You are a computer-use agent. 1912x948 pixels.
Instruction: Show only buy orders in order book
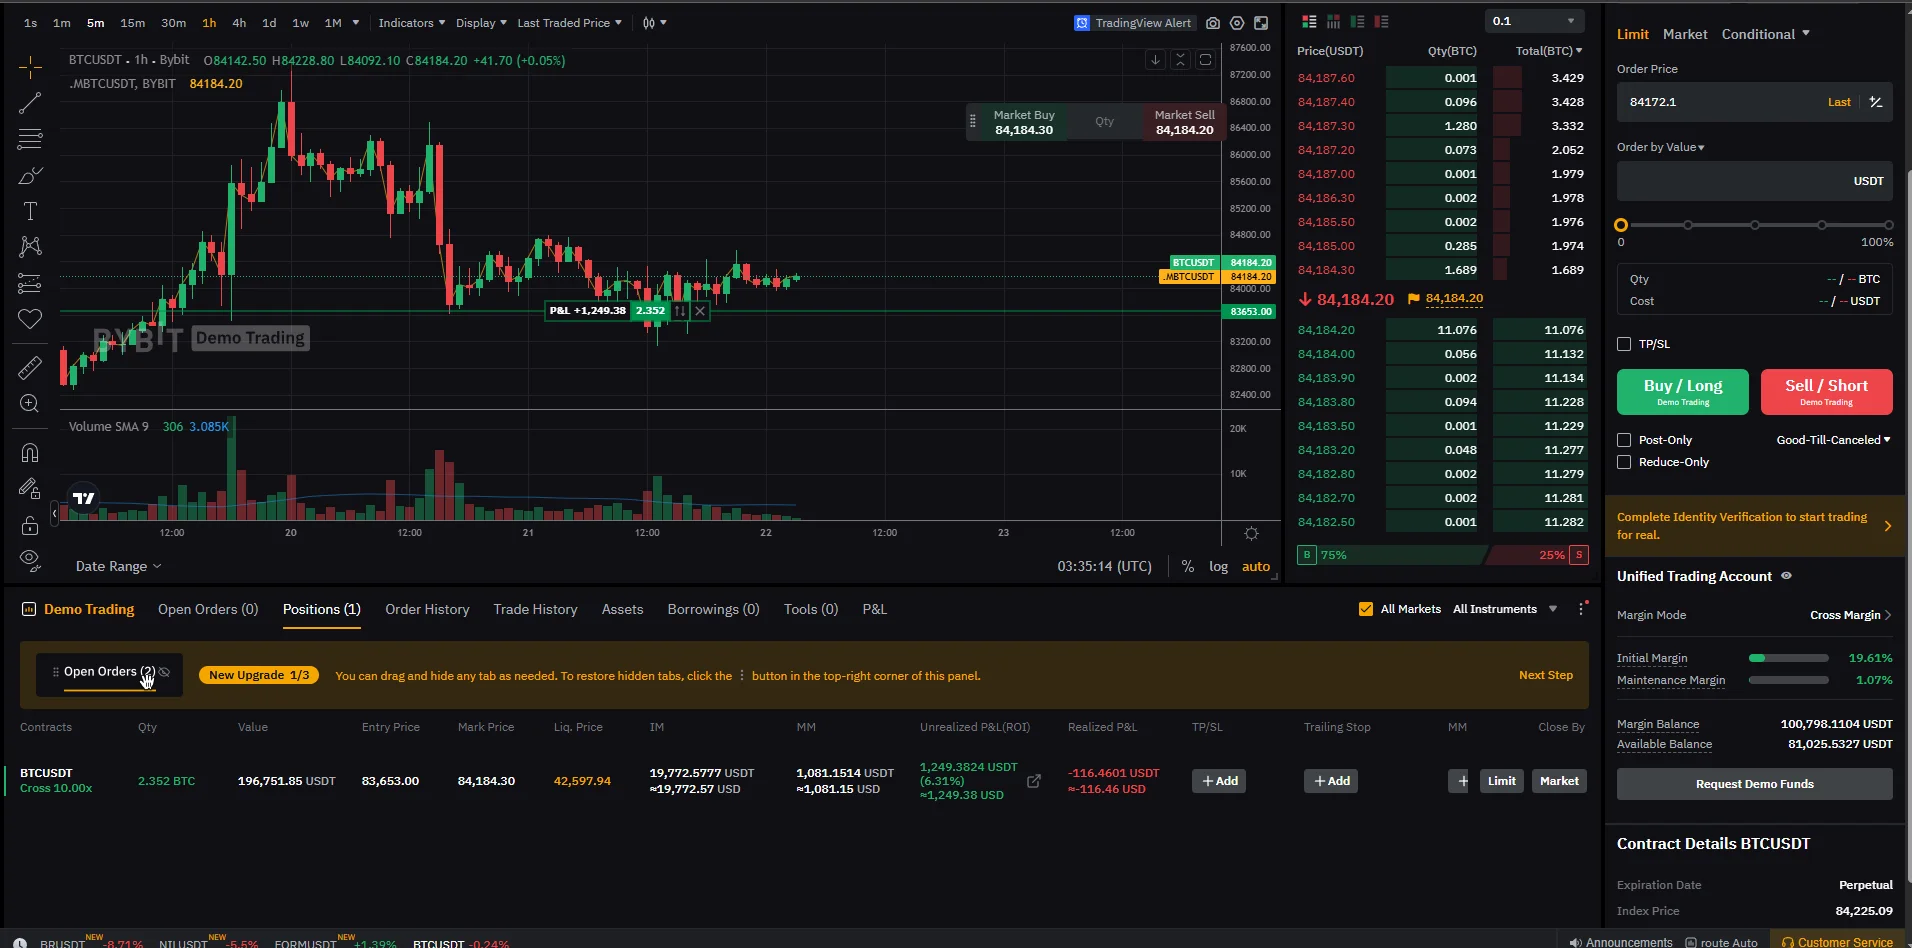1357,21
